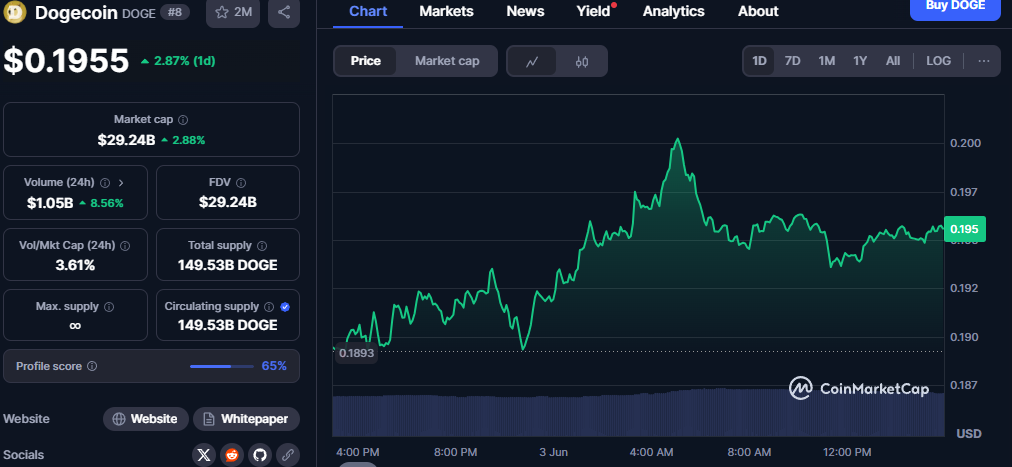The image size is (1012, 467).
Task: Select the Price toggle
Action: click(x=365, y=61)
